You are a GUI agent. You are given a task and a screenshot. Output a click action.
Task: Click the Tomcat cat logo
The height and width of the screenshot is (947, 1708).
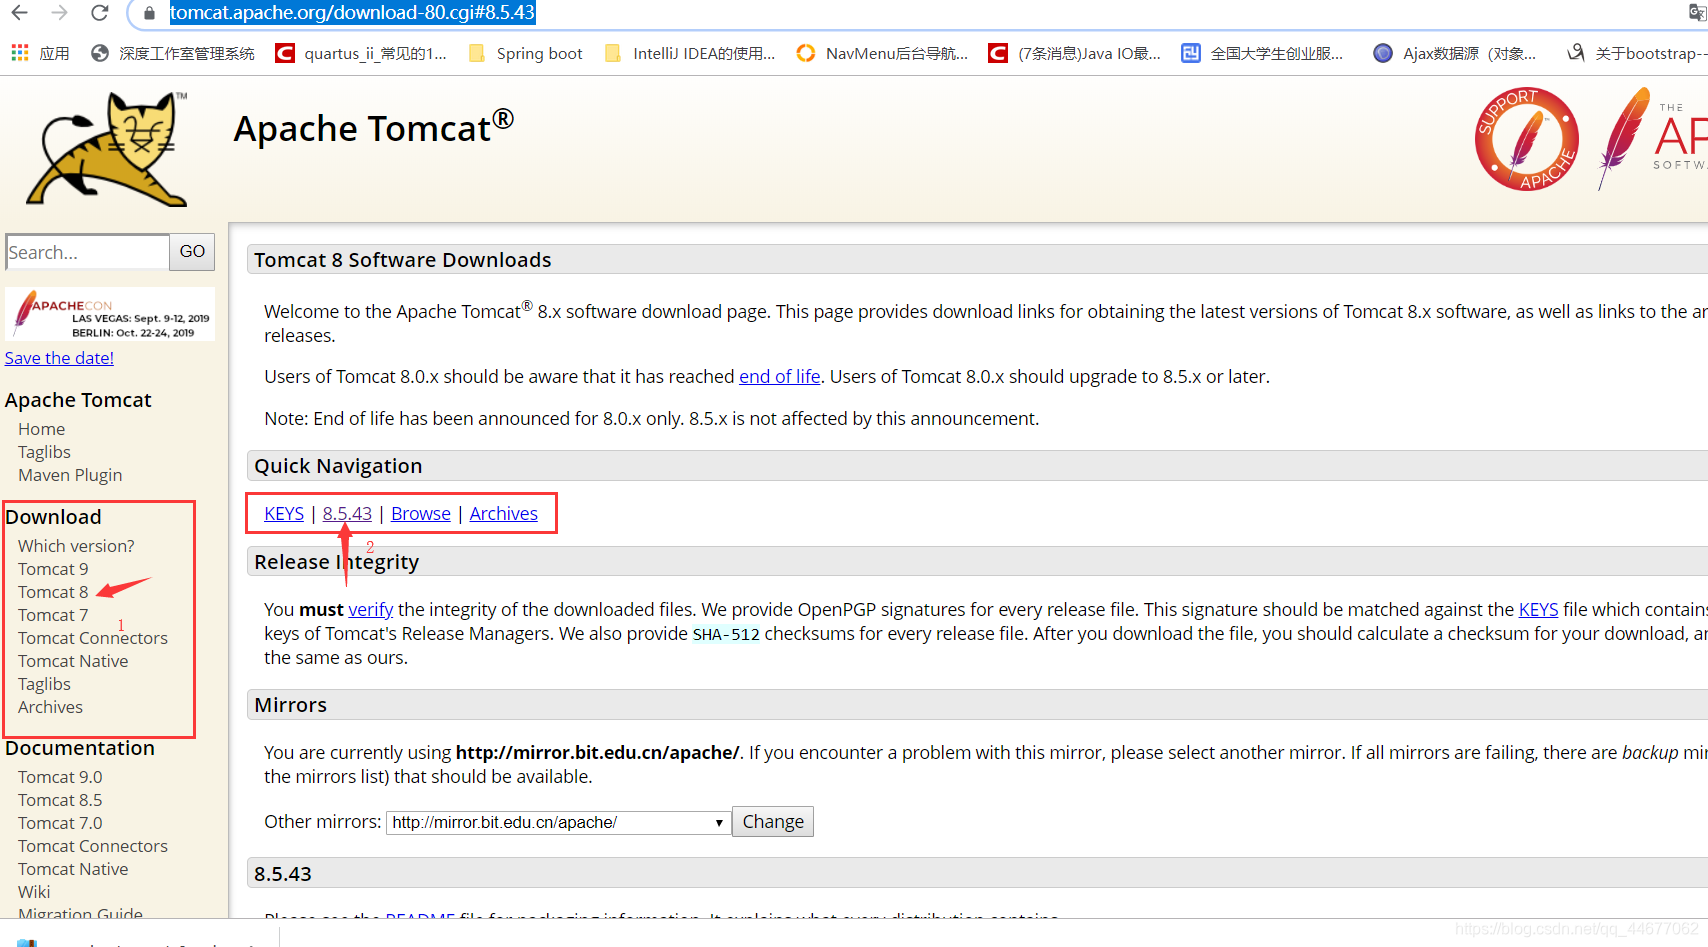pyautogui.click(x=107, y=149)
